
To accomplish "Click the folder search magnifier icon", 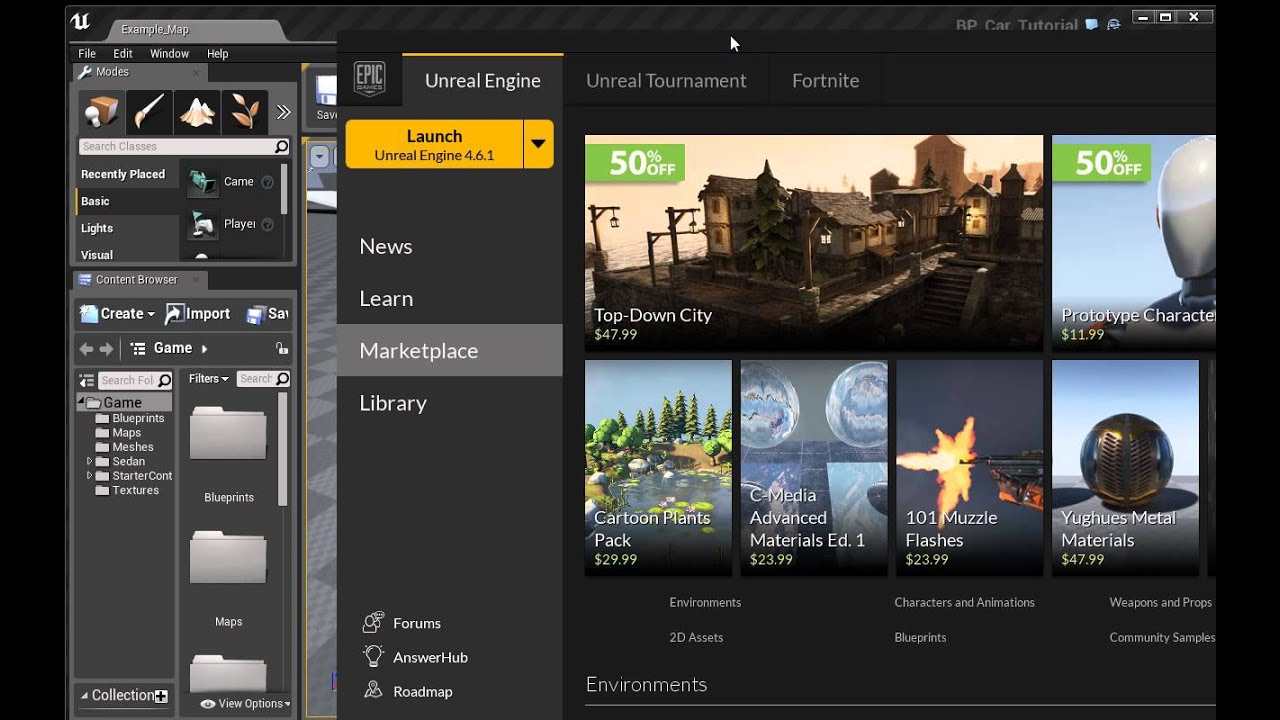I will (164, 380).
